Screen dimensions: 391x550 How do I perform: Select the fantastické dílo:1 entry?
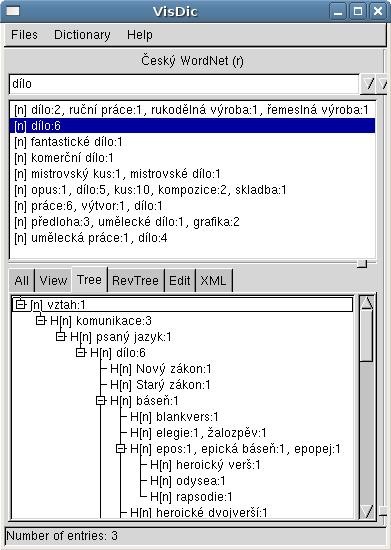(192, 142)
